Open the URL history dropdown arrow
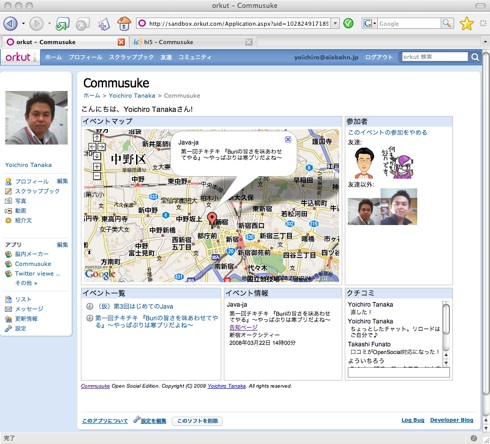The image size is (490, 444). click(x=335, y=23)
